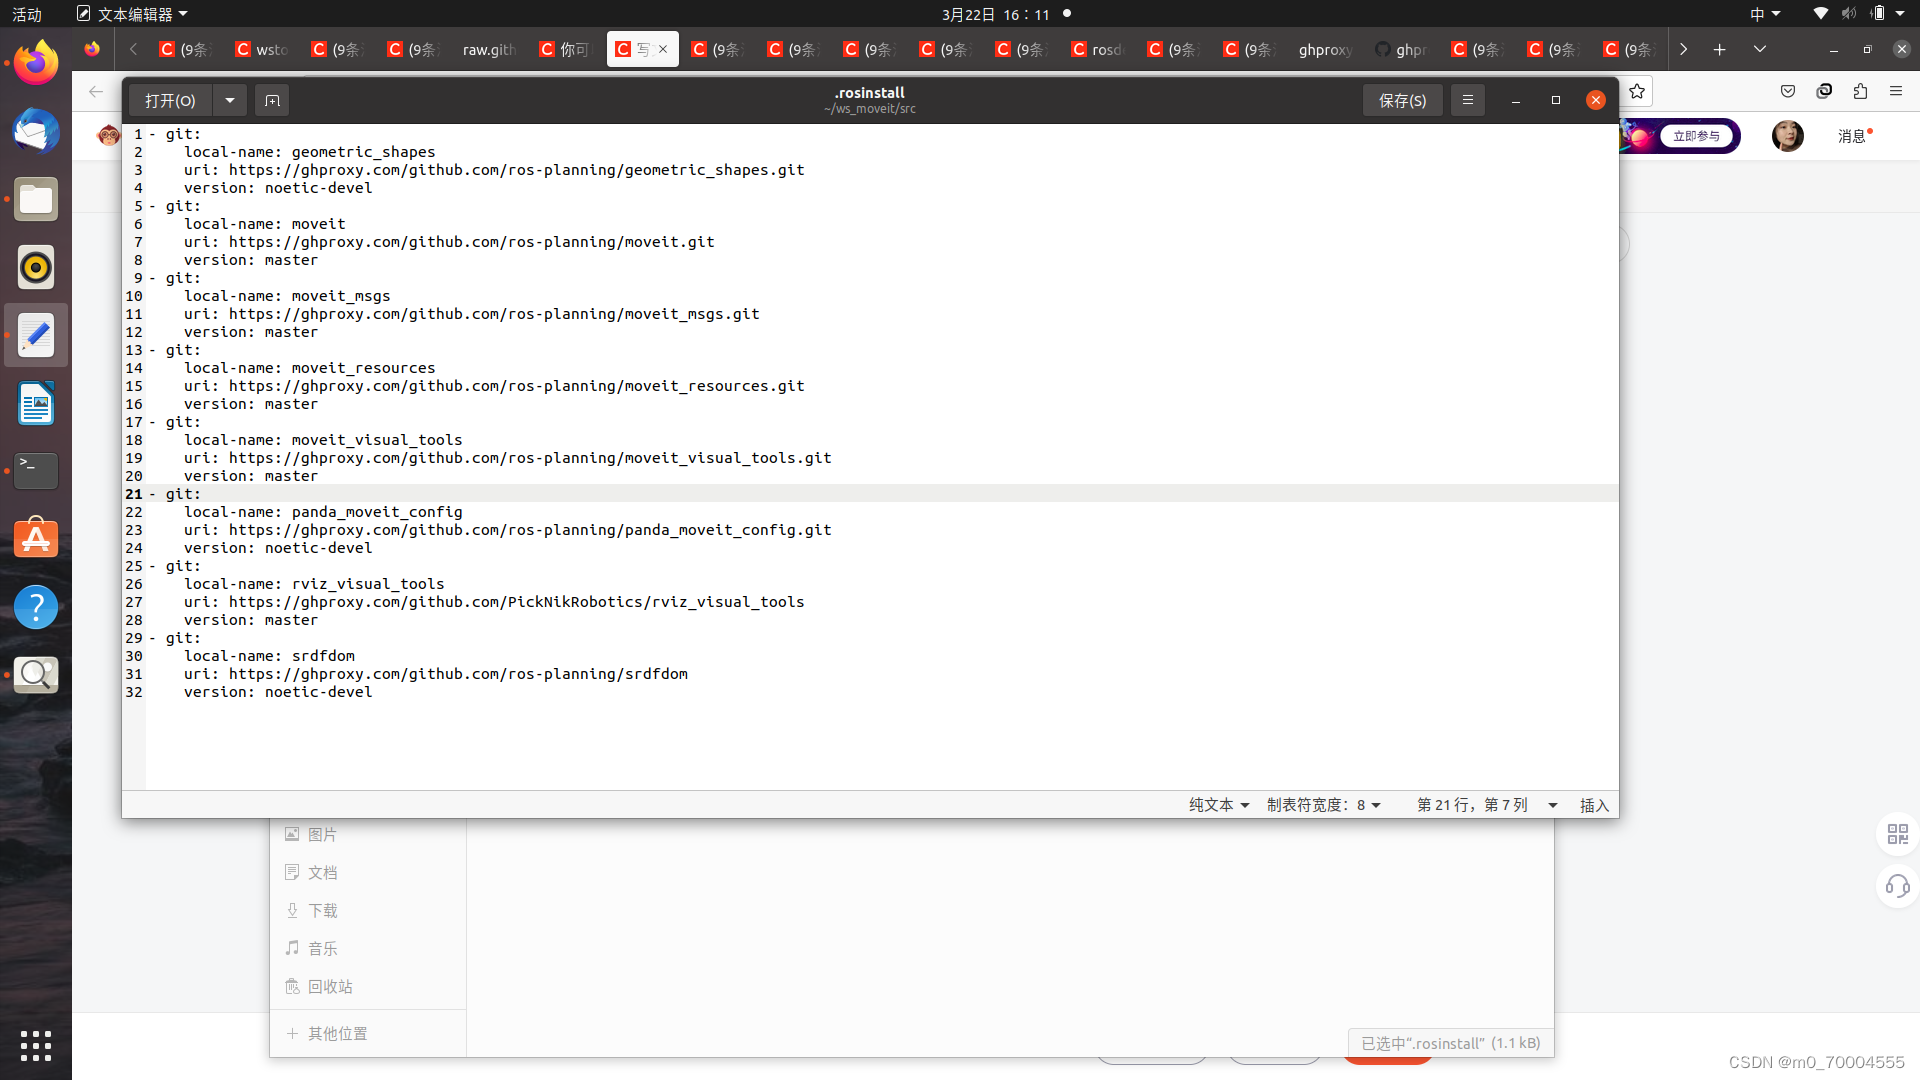Open the Terminal from the dock

pos(36,471)
